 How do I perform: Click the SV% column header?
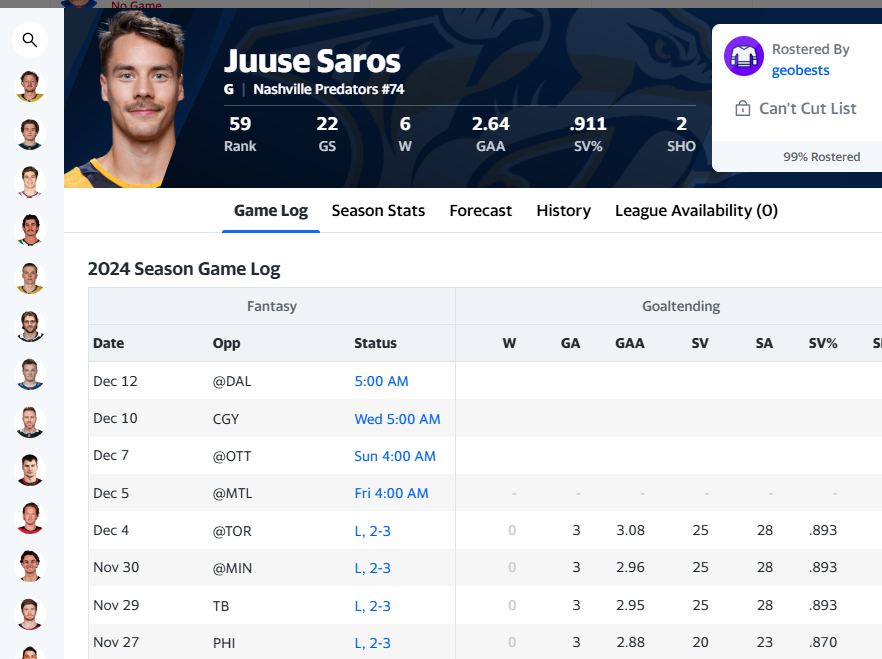pos(823,343)
